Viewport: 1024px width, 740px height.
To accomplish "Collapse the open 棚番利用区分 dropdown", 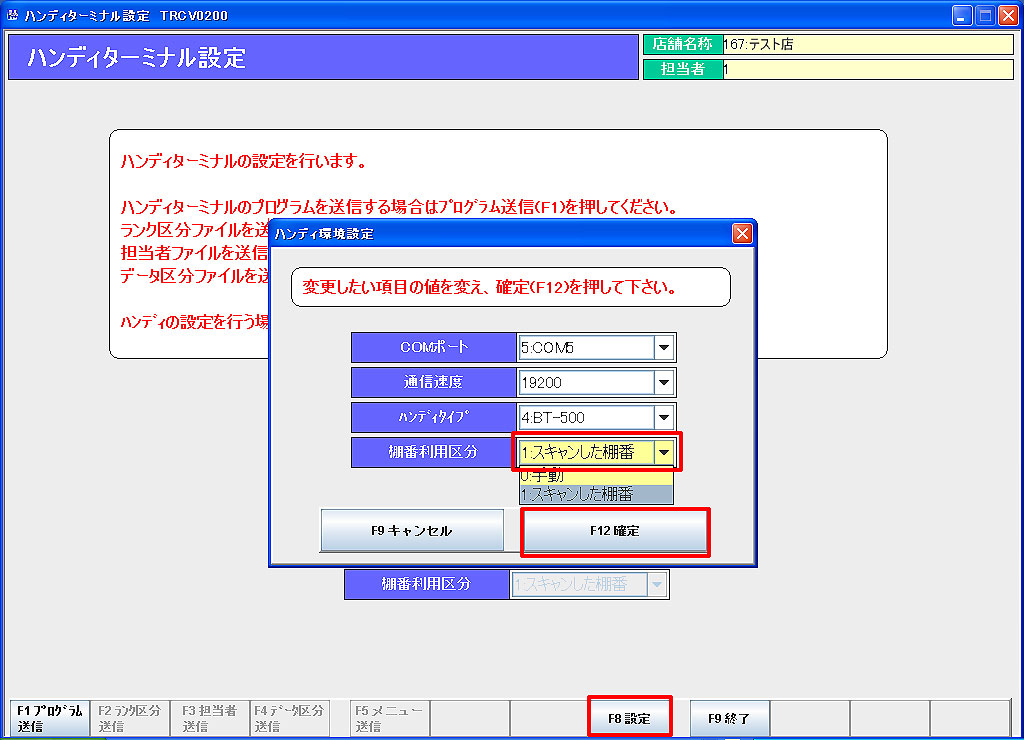I will point(666,452).
